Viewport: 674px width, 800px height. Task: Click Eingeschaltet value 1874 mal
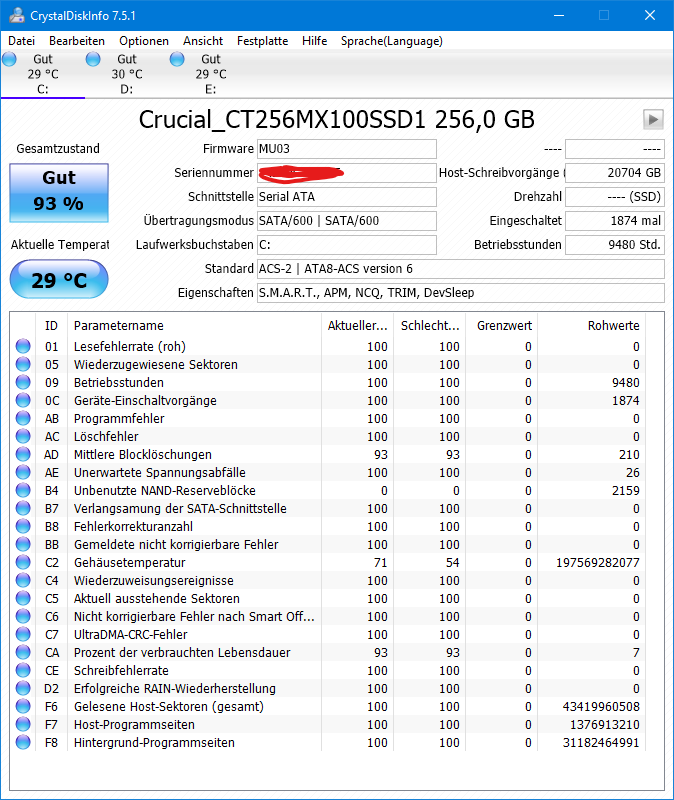tap(615, 221)
